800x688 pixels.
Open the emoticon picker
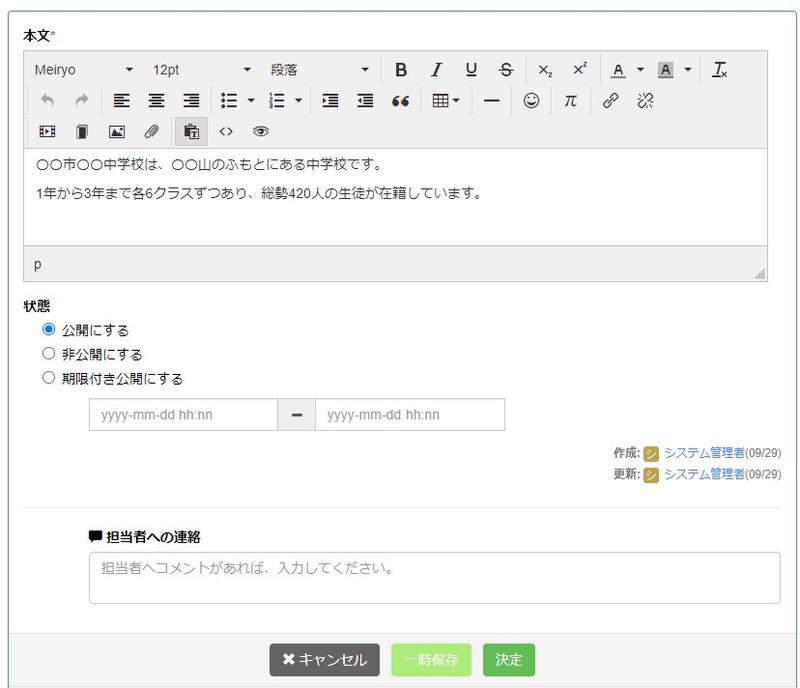tap(531, 101)
